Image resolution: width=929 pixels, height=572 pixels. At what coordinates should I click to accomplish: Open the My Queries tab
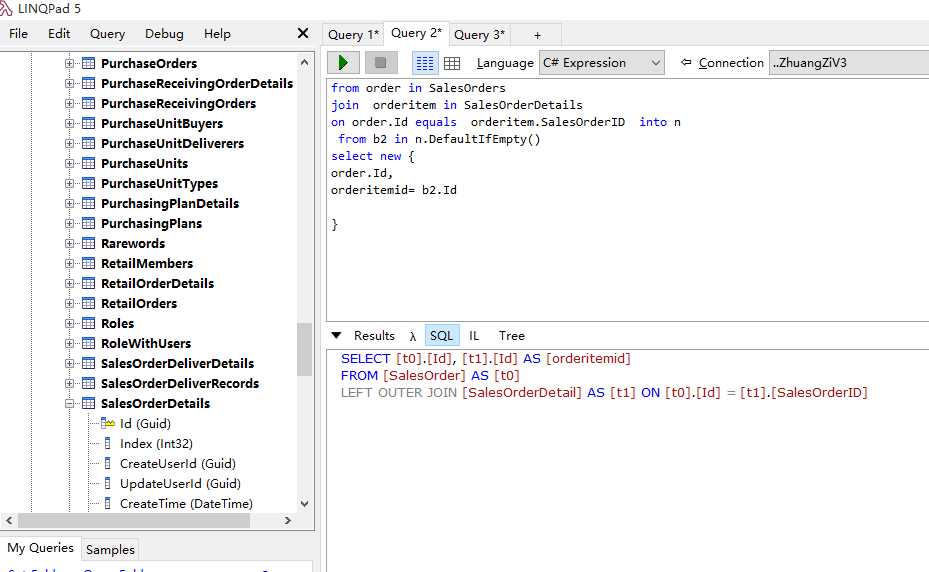click(40, 548)
